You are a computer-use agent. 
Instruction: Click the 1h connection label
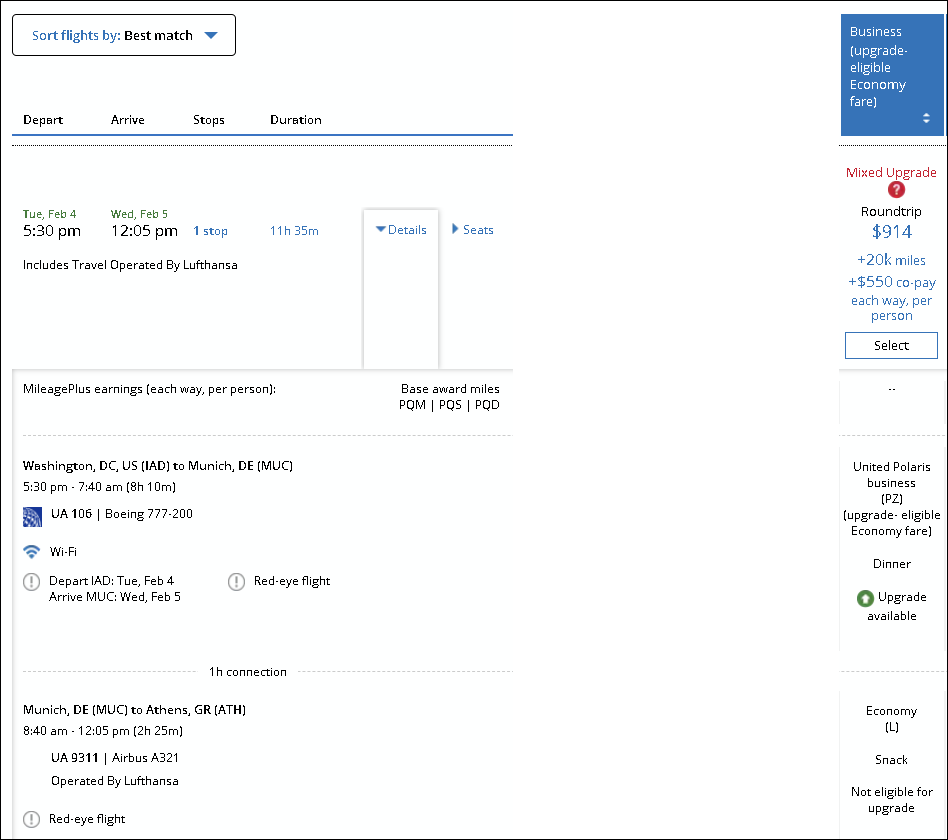[248, 672]
